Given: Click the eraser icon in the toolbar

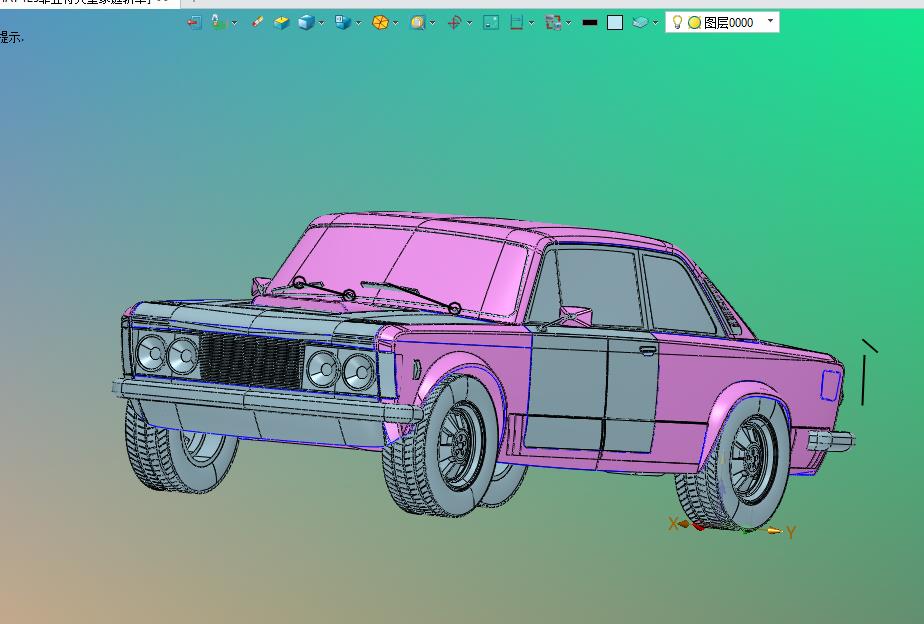Looking at the screenshot, I should click(x=257, y=22).
